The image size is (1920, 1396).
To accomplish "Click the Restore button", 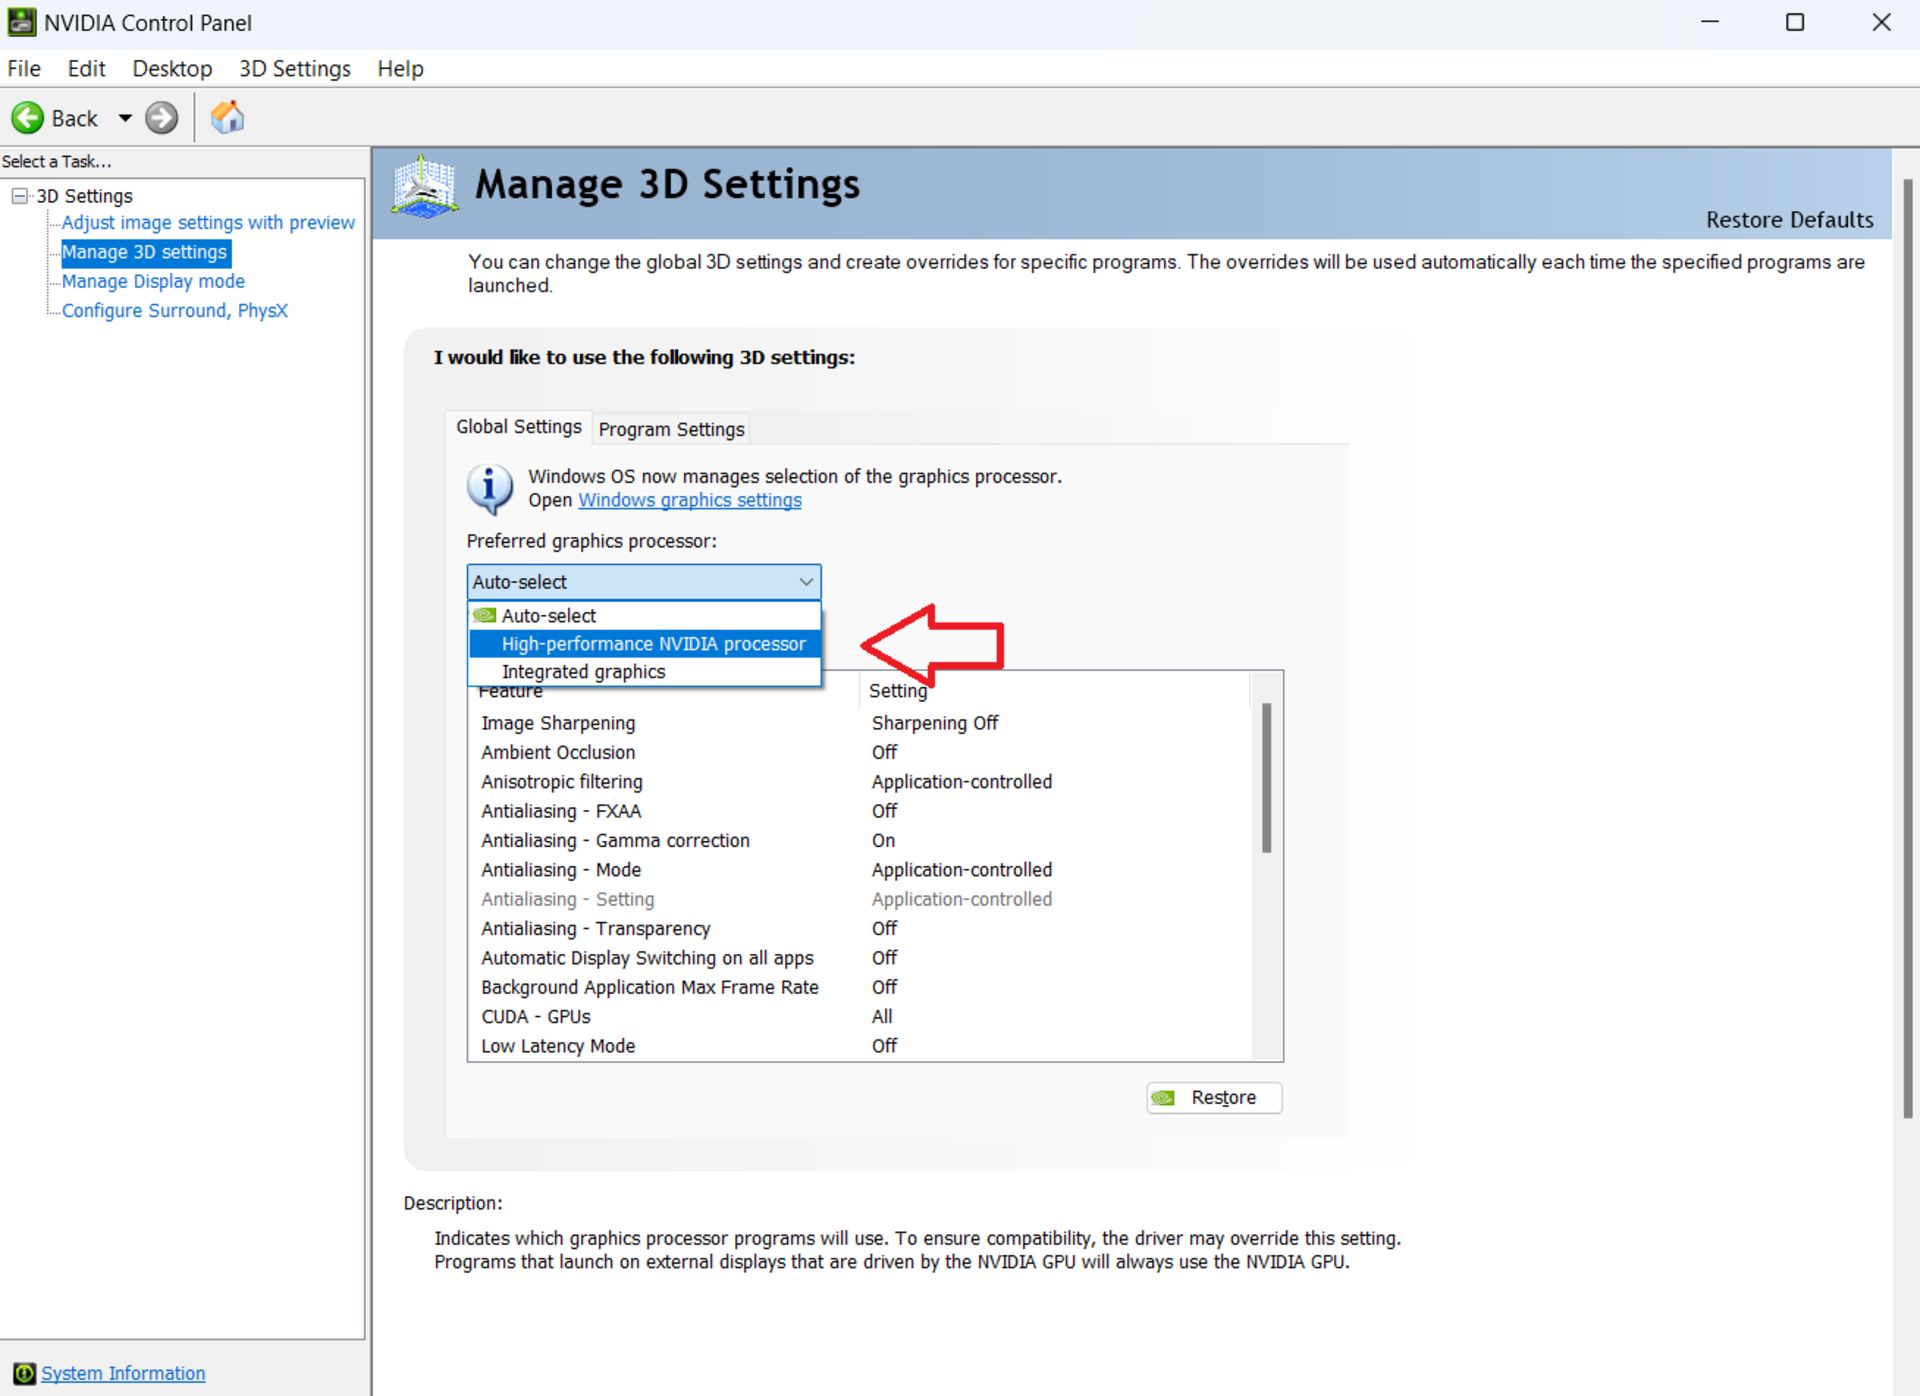I will click(1214, 1098).
